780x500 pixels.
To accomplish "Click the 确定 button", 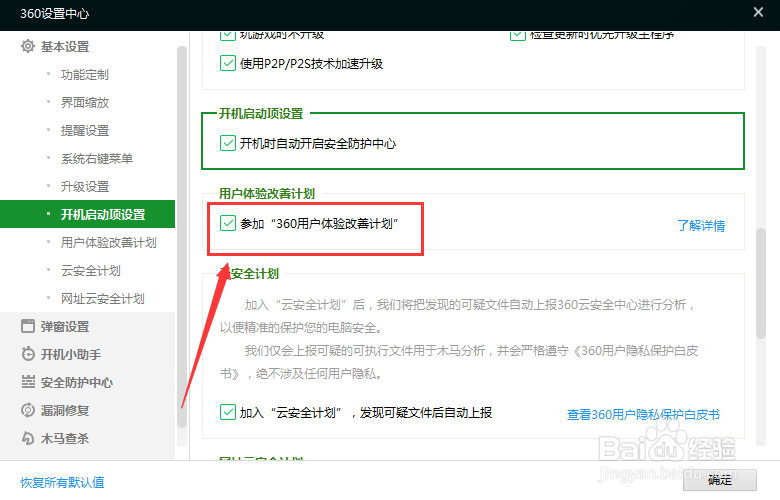I will point(720,480).
